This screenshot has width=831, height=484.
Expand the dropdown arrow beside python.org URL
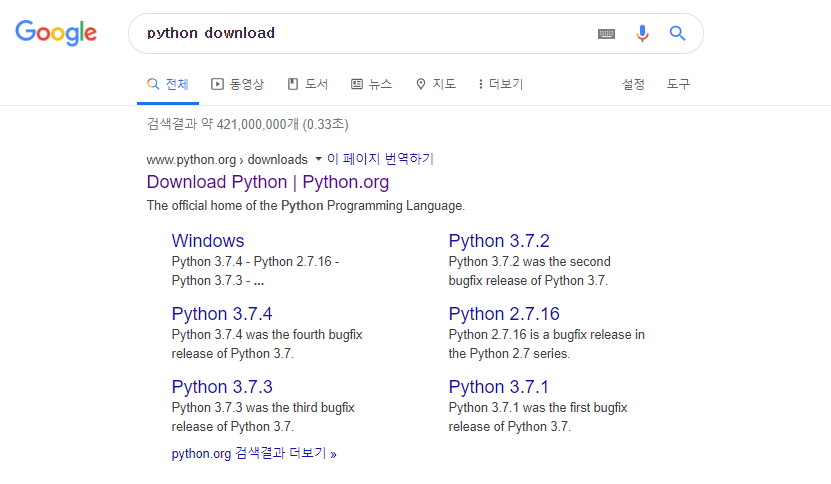(x=318, y=159)
